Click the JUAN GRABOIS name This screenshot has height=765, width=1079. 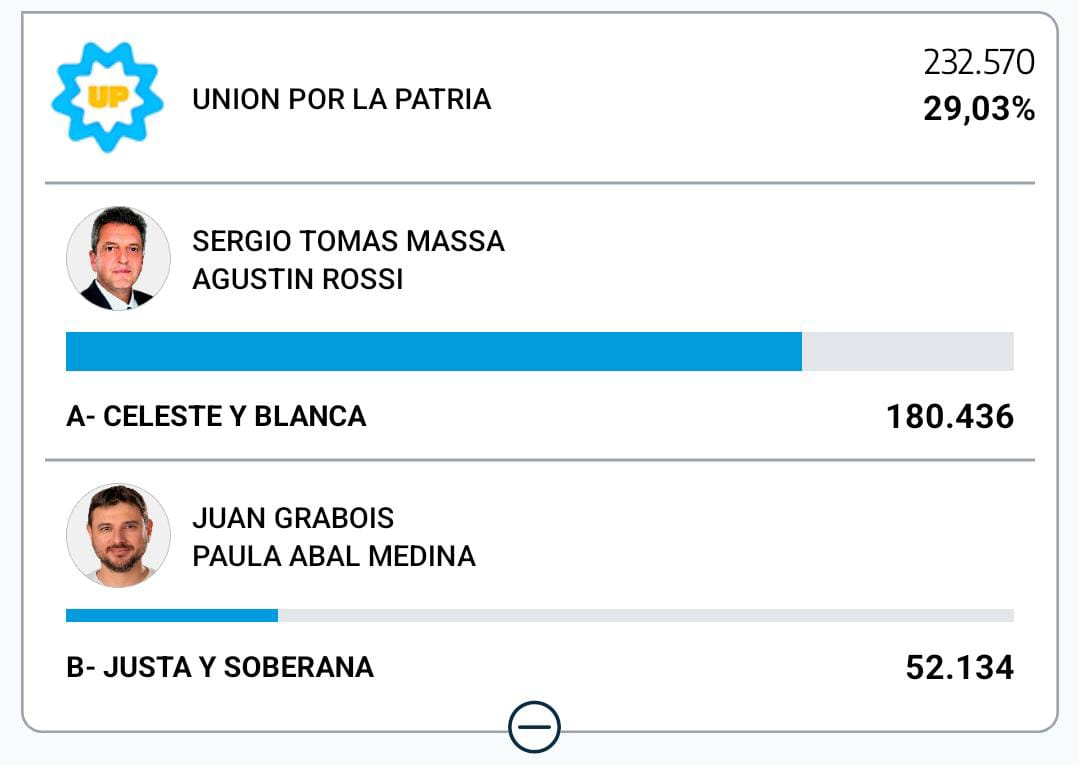pos(293,518)
